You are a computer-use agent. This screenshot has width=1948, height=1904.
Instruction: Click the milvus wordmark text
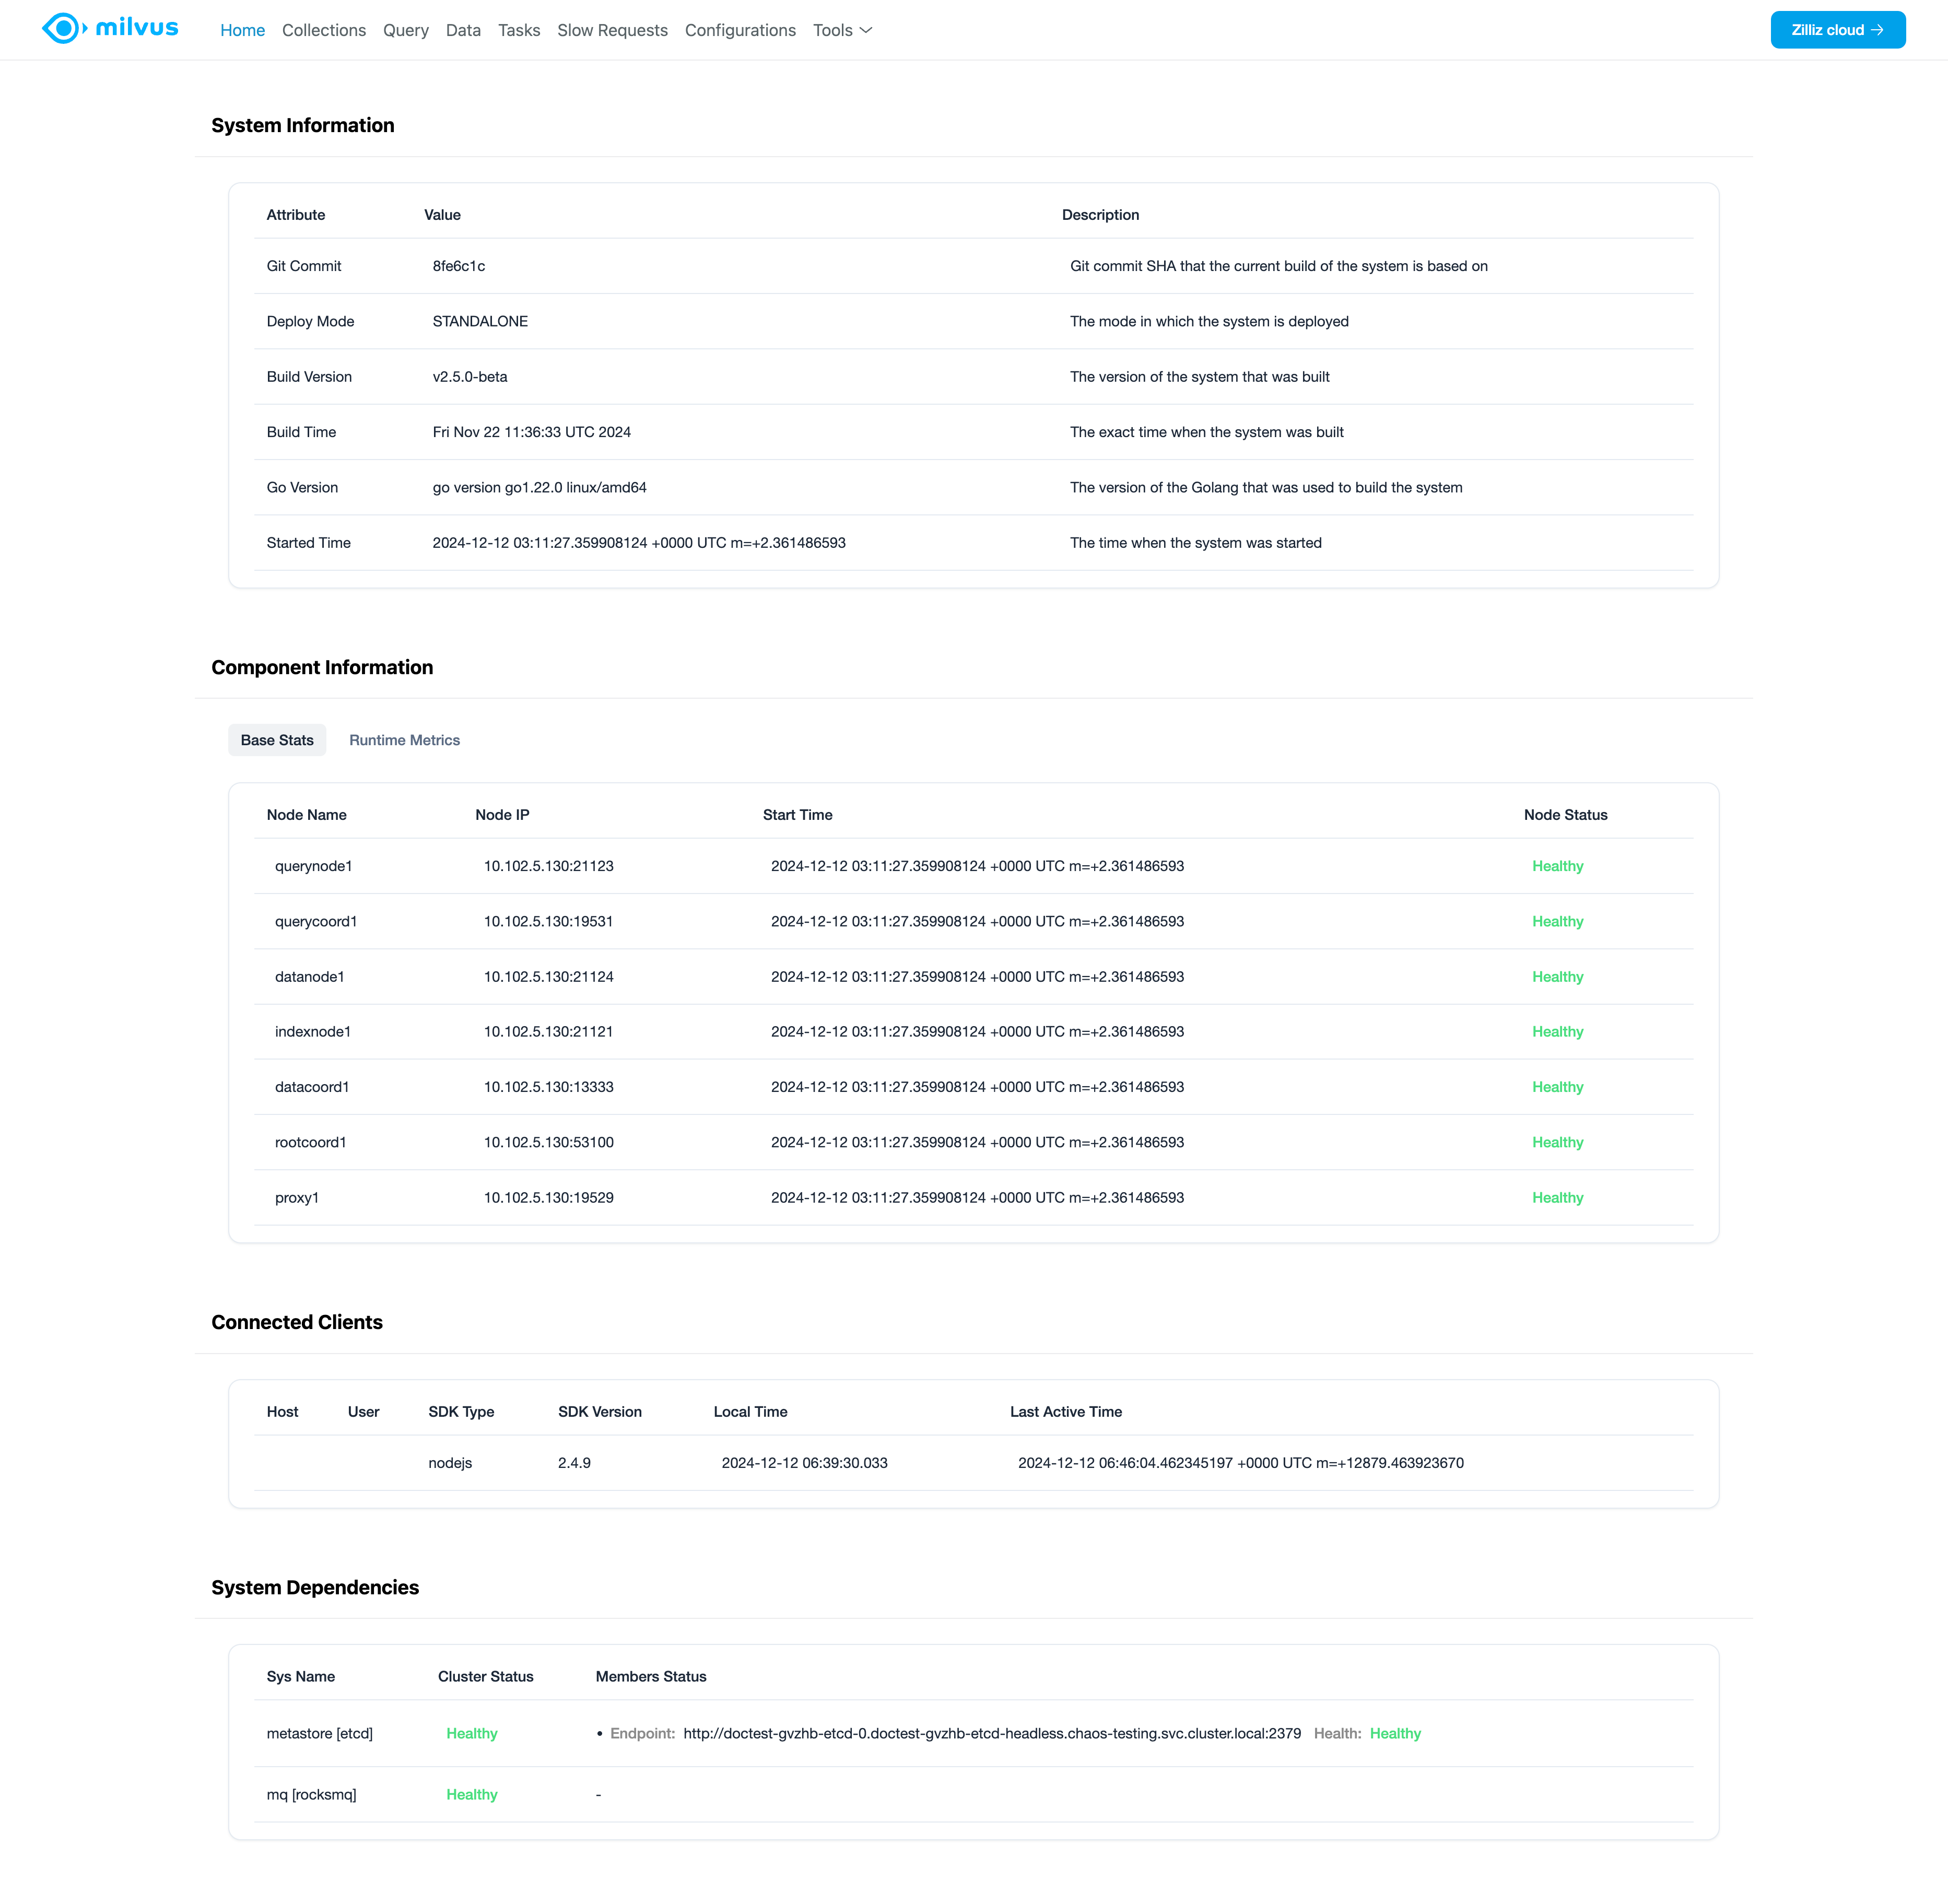(137, 28)
